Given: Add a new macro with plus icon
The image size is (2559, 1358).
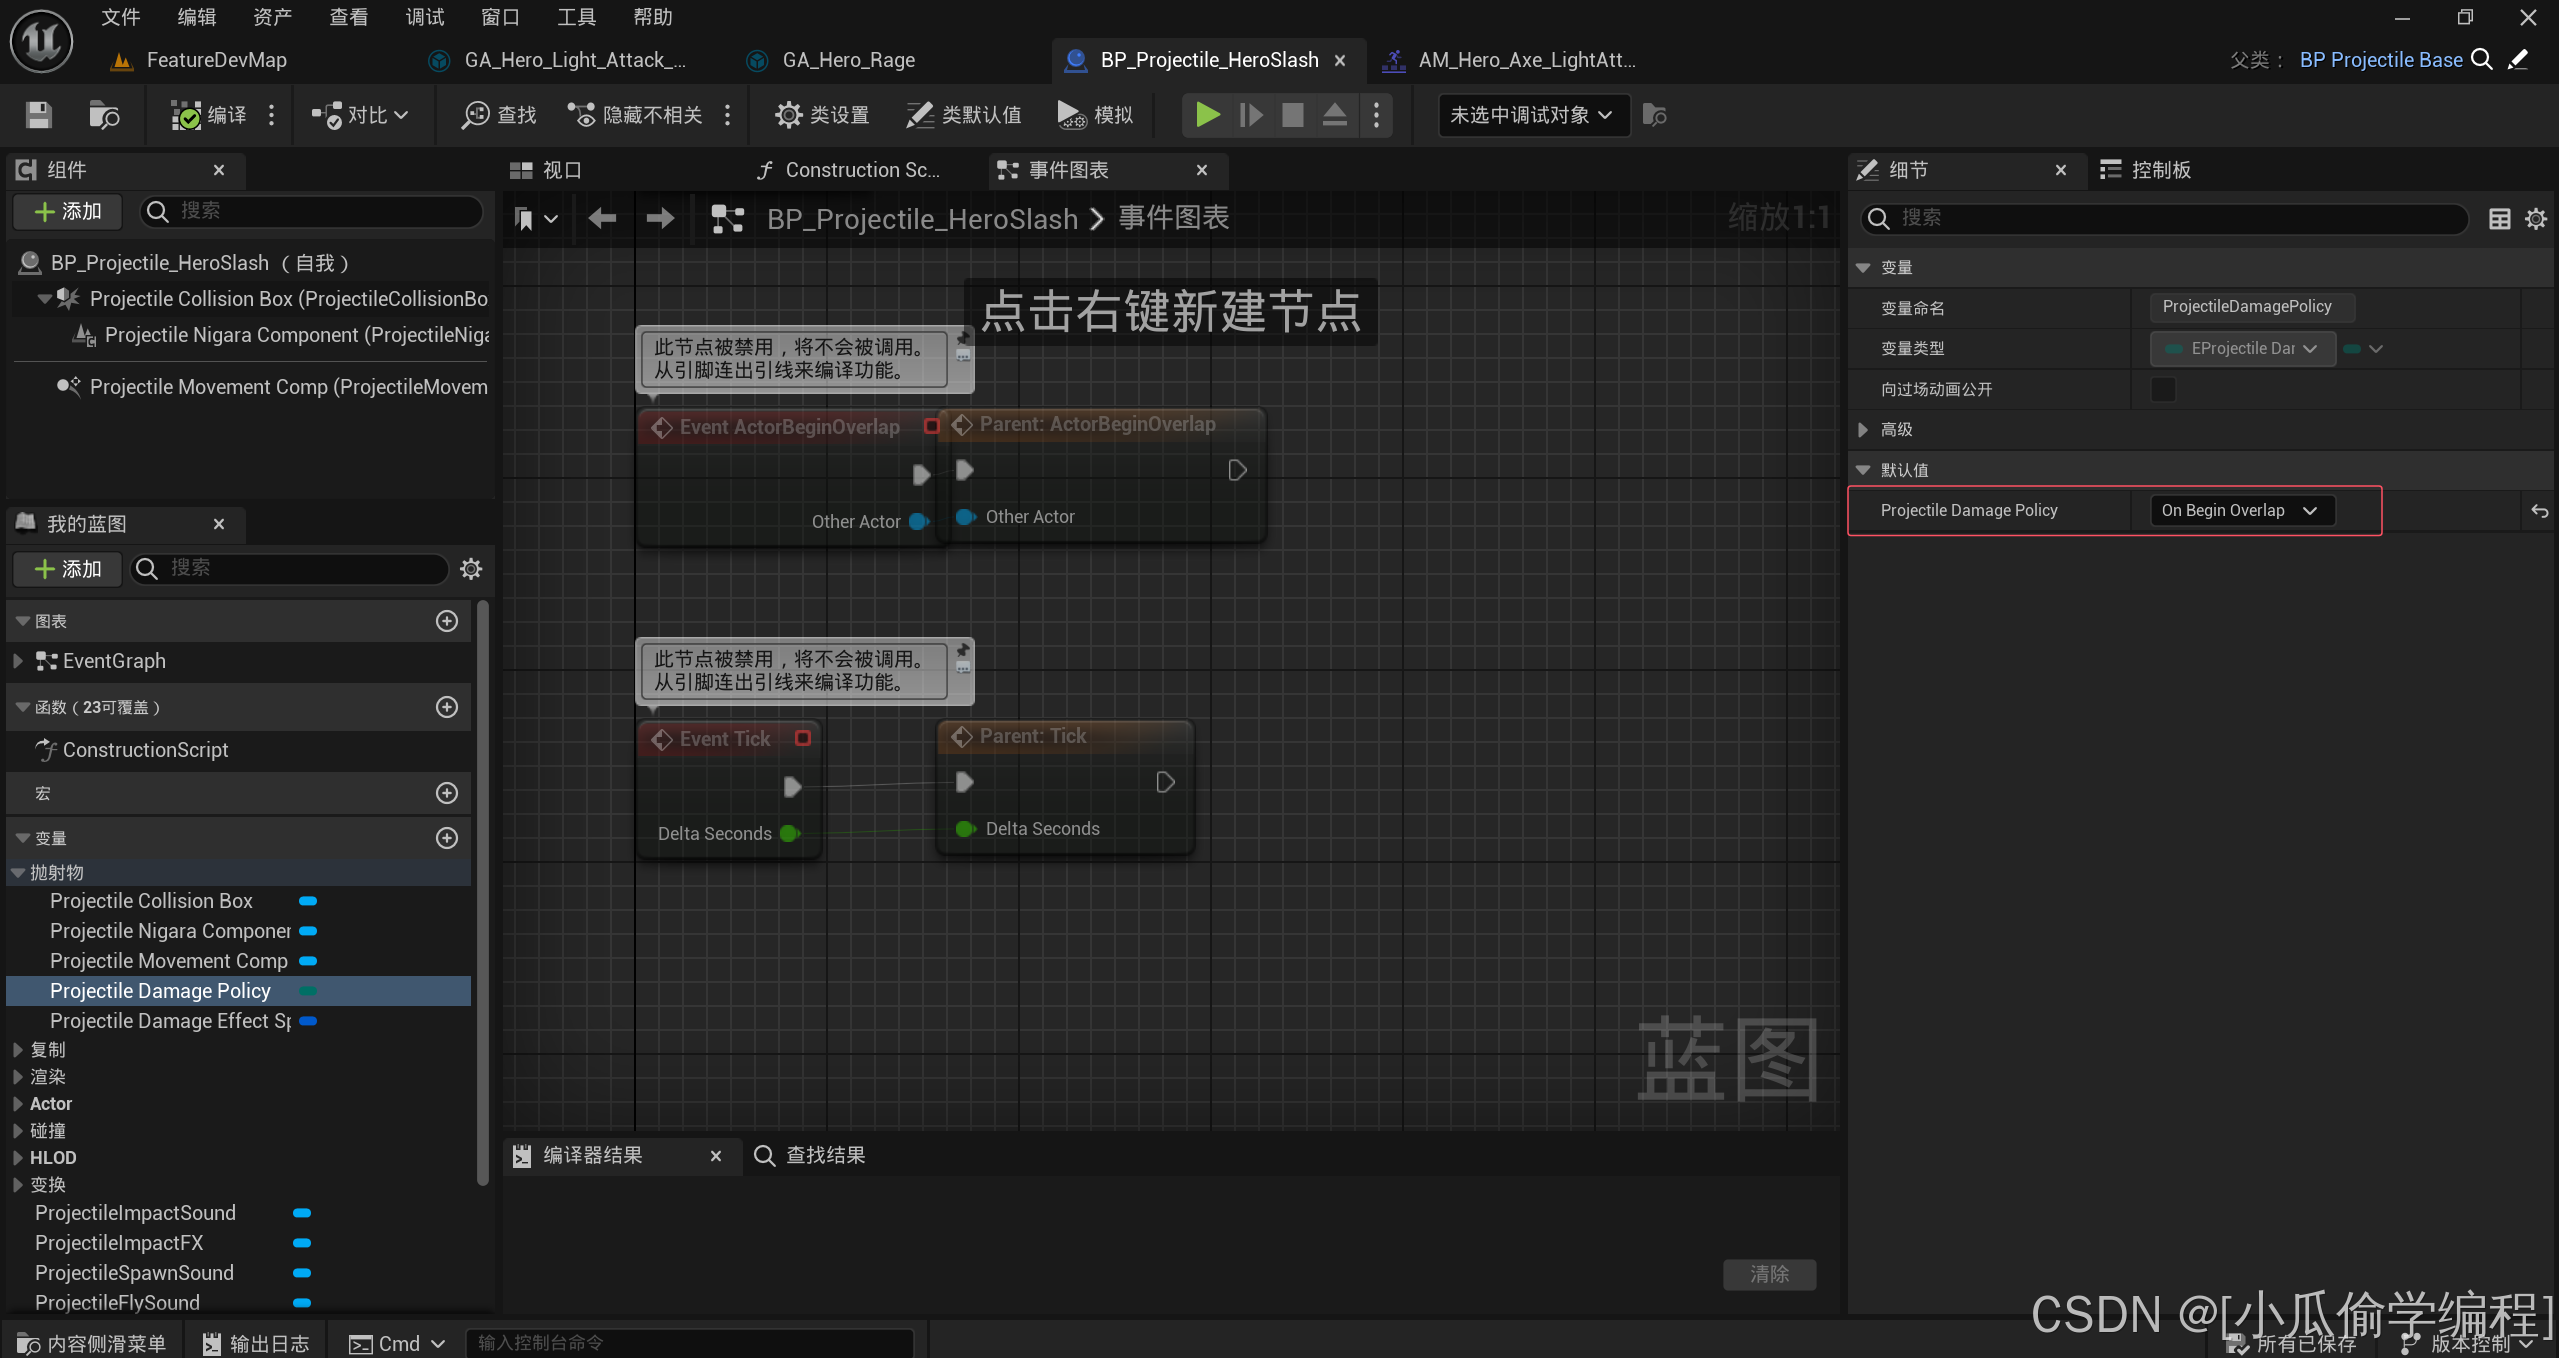Looking at the screenshot, I should click(447, 793).
